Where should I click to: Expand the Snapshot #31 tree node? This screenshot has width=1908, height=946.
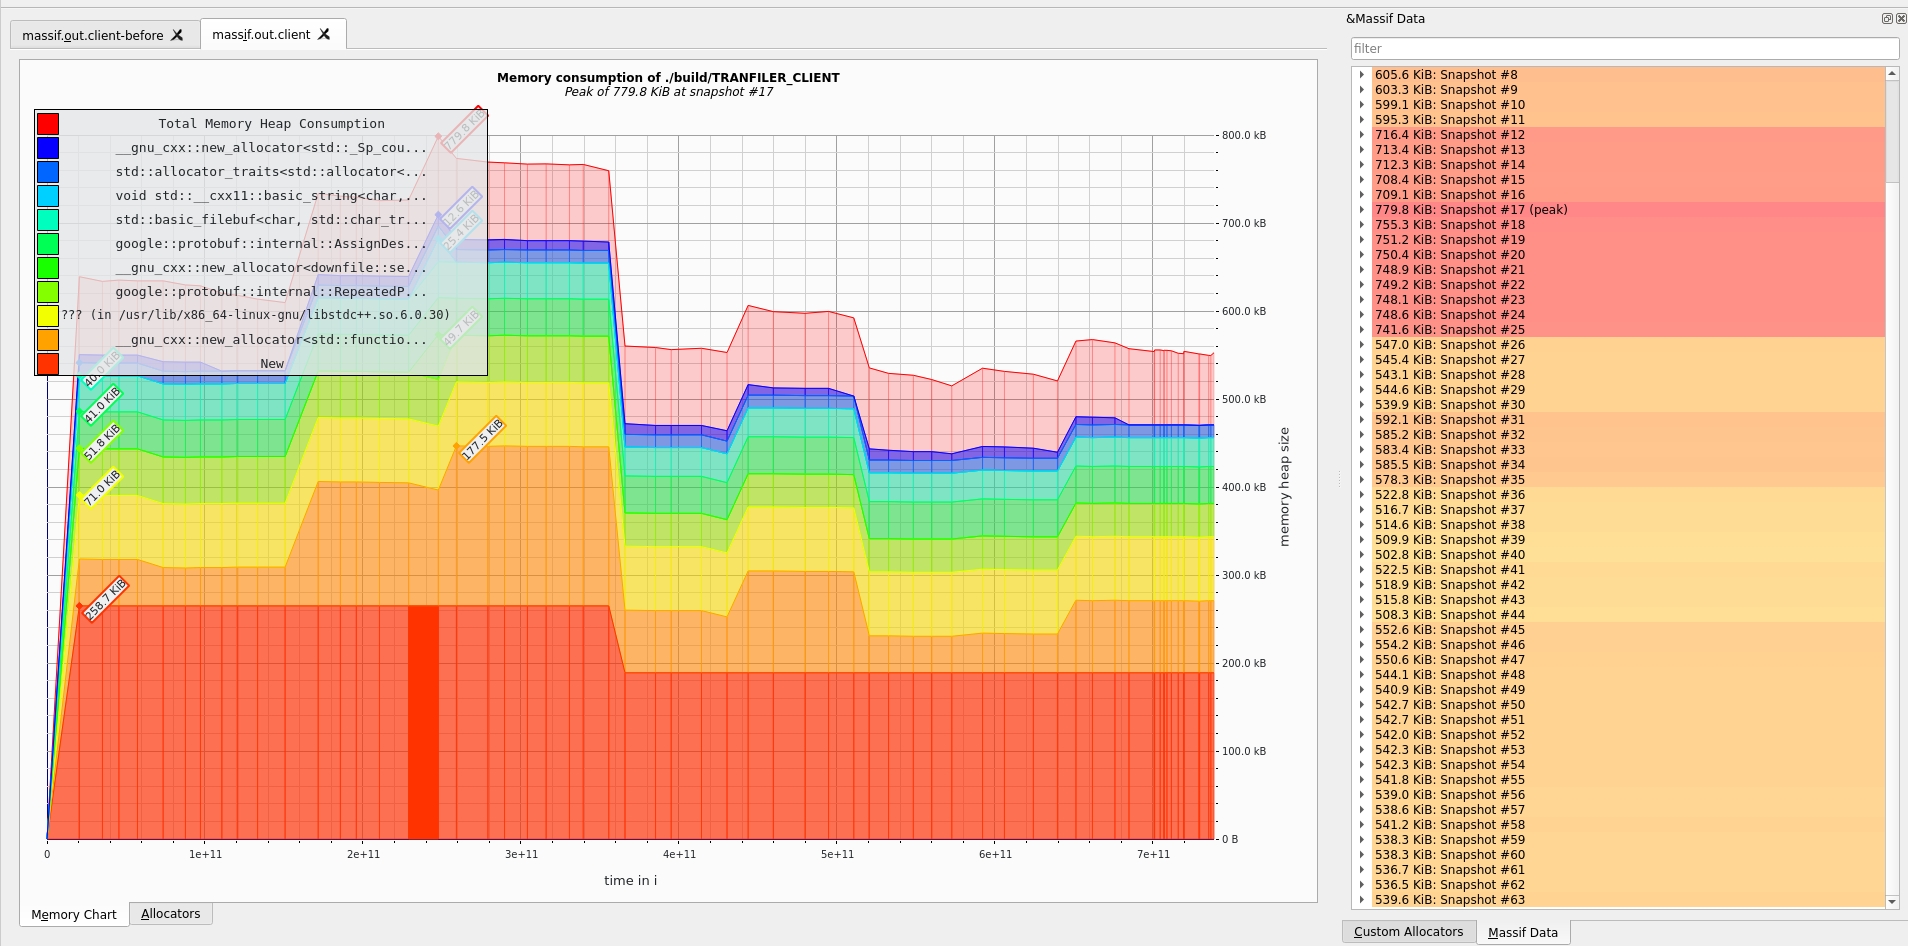(1362, 420)
